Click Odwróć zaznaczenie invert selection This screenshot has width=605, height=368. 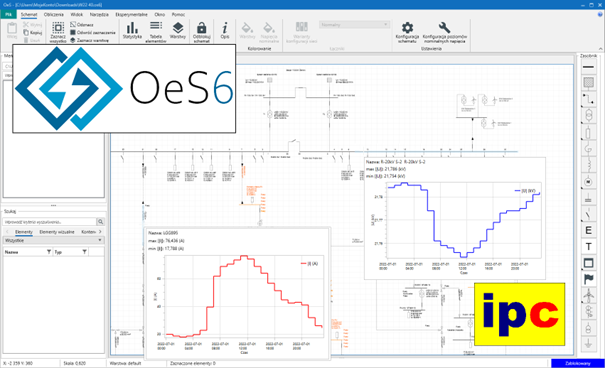[x=93, y=32]
